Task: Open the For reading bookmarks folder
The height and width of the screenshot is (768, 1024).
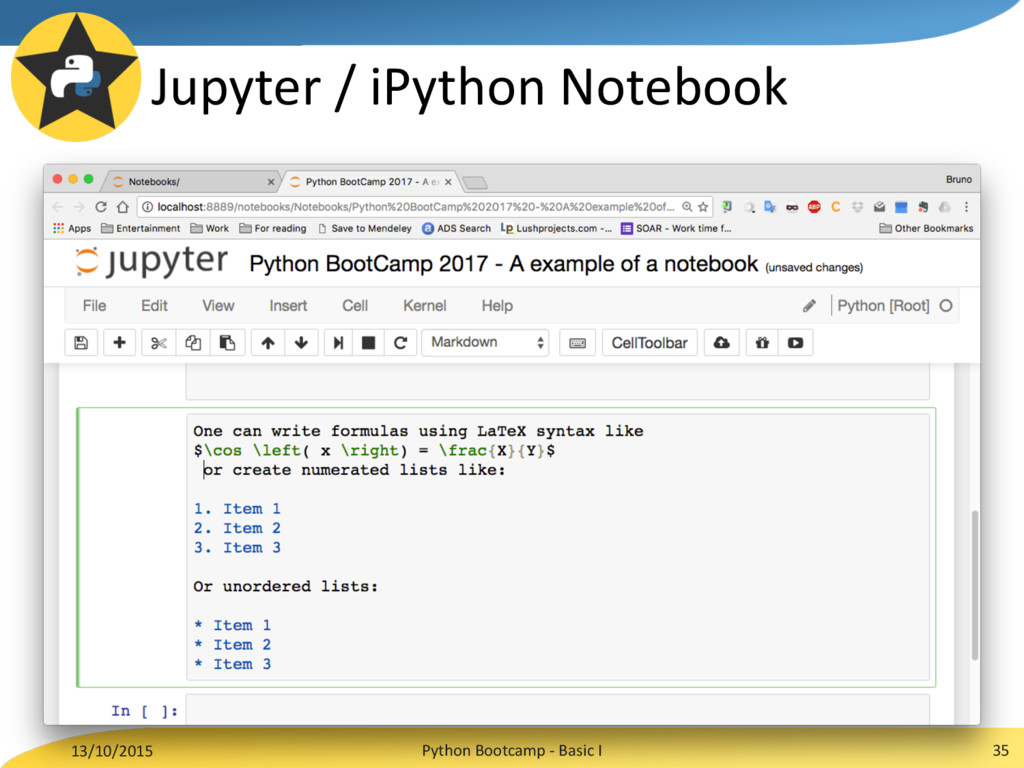Action: tap(273, 229)
